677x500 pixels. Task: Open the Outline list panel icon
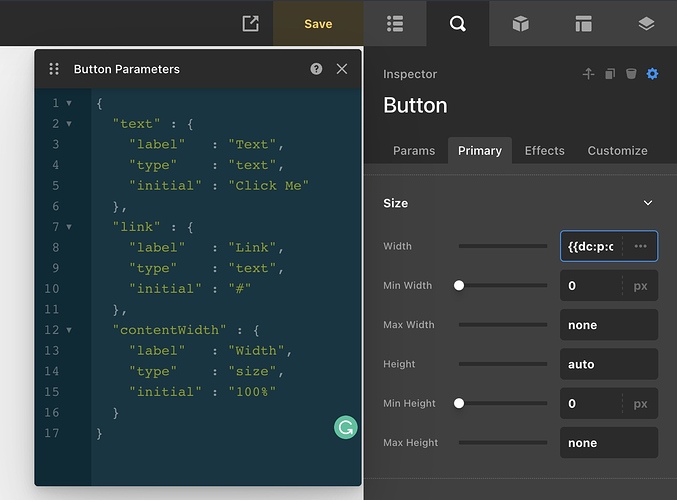[395, 23]
